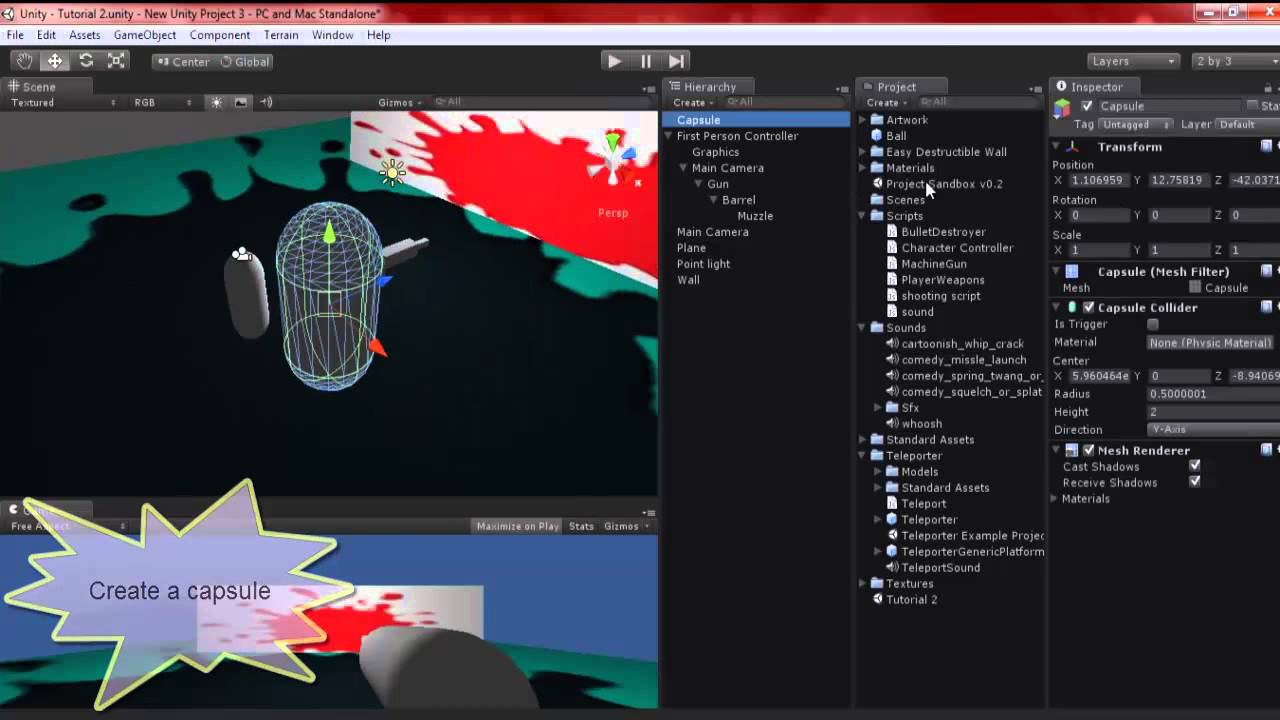Click the Radius value field
Screen dimensions: 1280x720
[x=1213, y=394]
